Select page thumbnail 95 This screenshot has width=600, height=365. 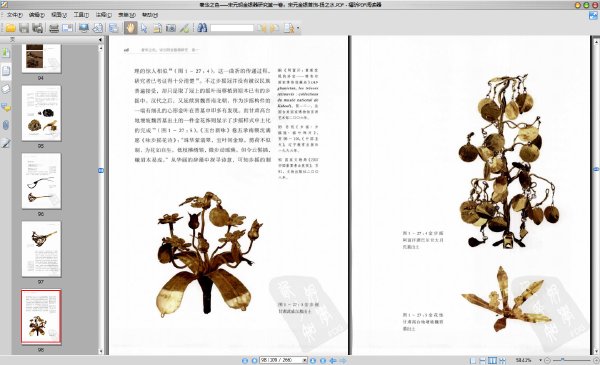(41, 113)
